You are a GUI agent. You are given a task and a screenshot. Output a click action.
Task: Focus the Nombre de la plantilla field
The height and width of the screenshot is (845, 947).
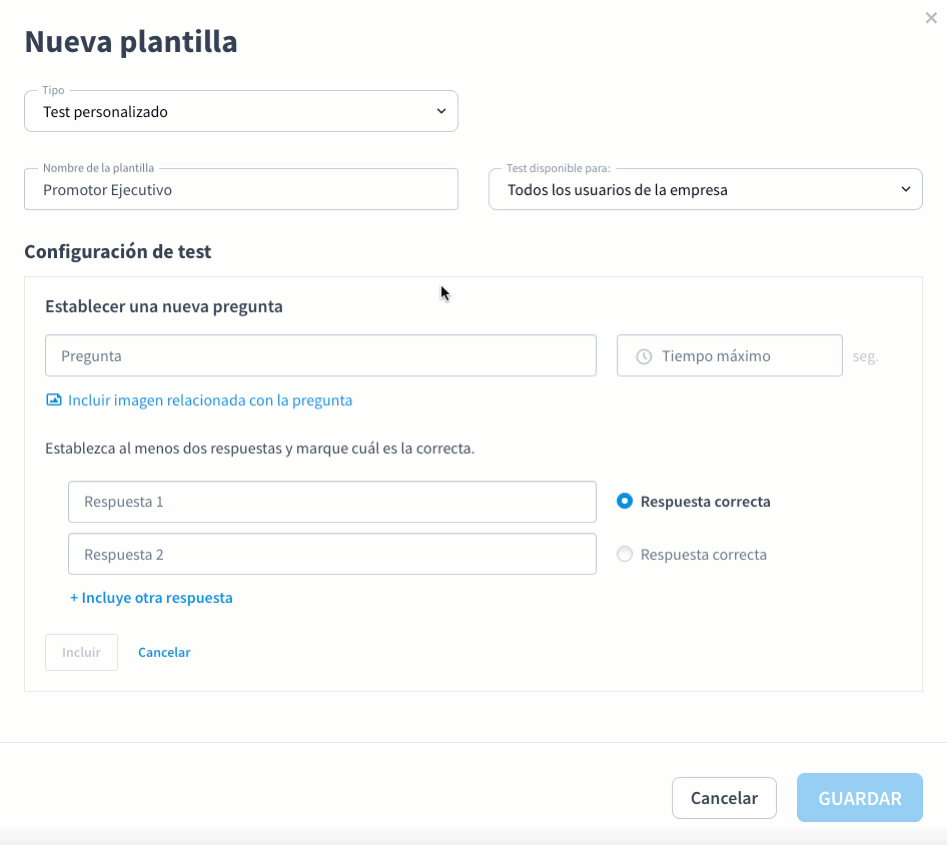240,189
